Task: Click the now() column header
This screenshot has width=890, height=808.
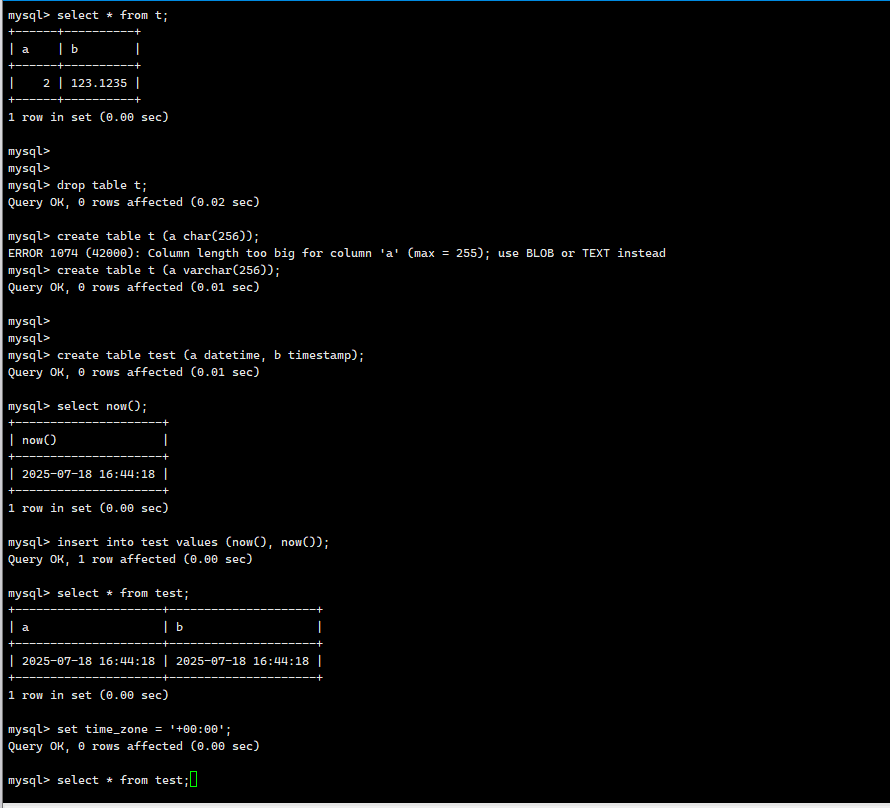Action: [x=39, y=440]
